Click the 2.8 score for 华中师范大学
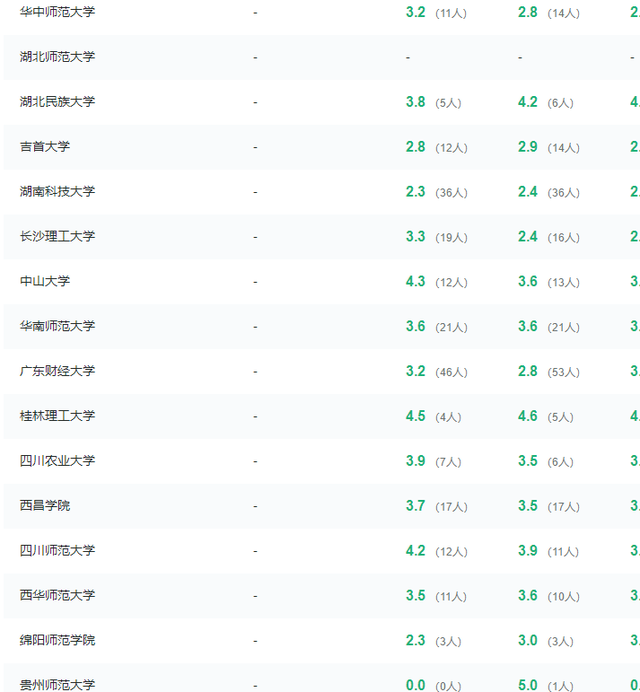 pyautogui.click(x=527, y=12)
